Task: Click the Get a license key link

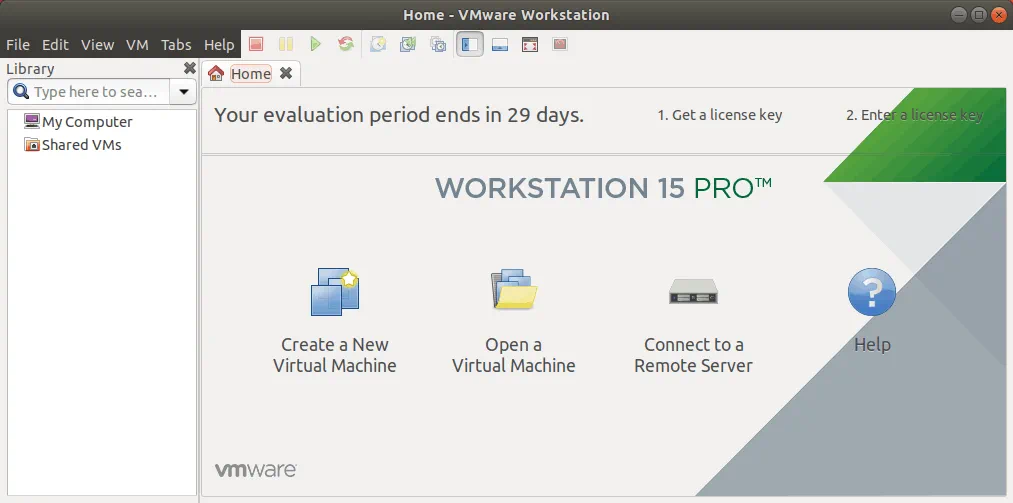Action: tap(720, 115)
